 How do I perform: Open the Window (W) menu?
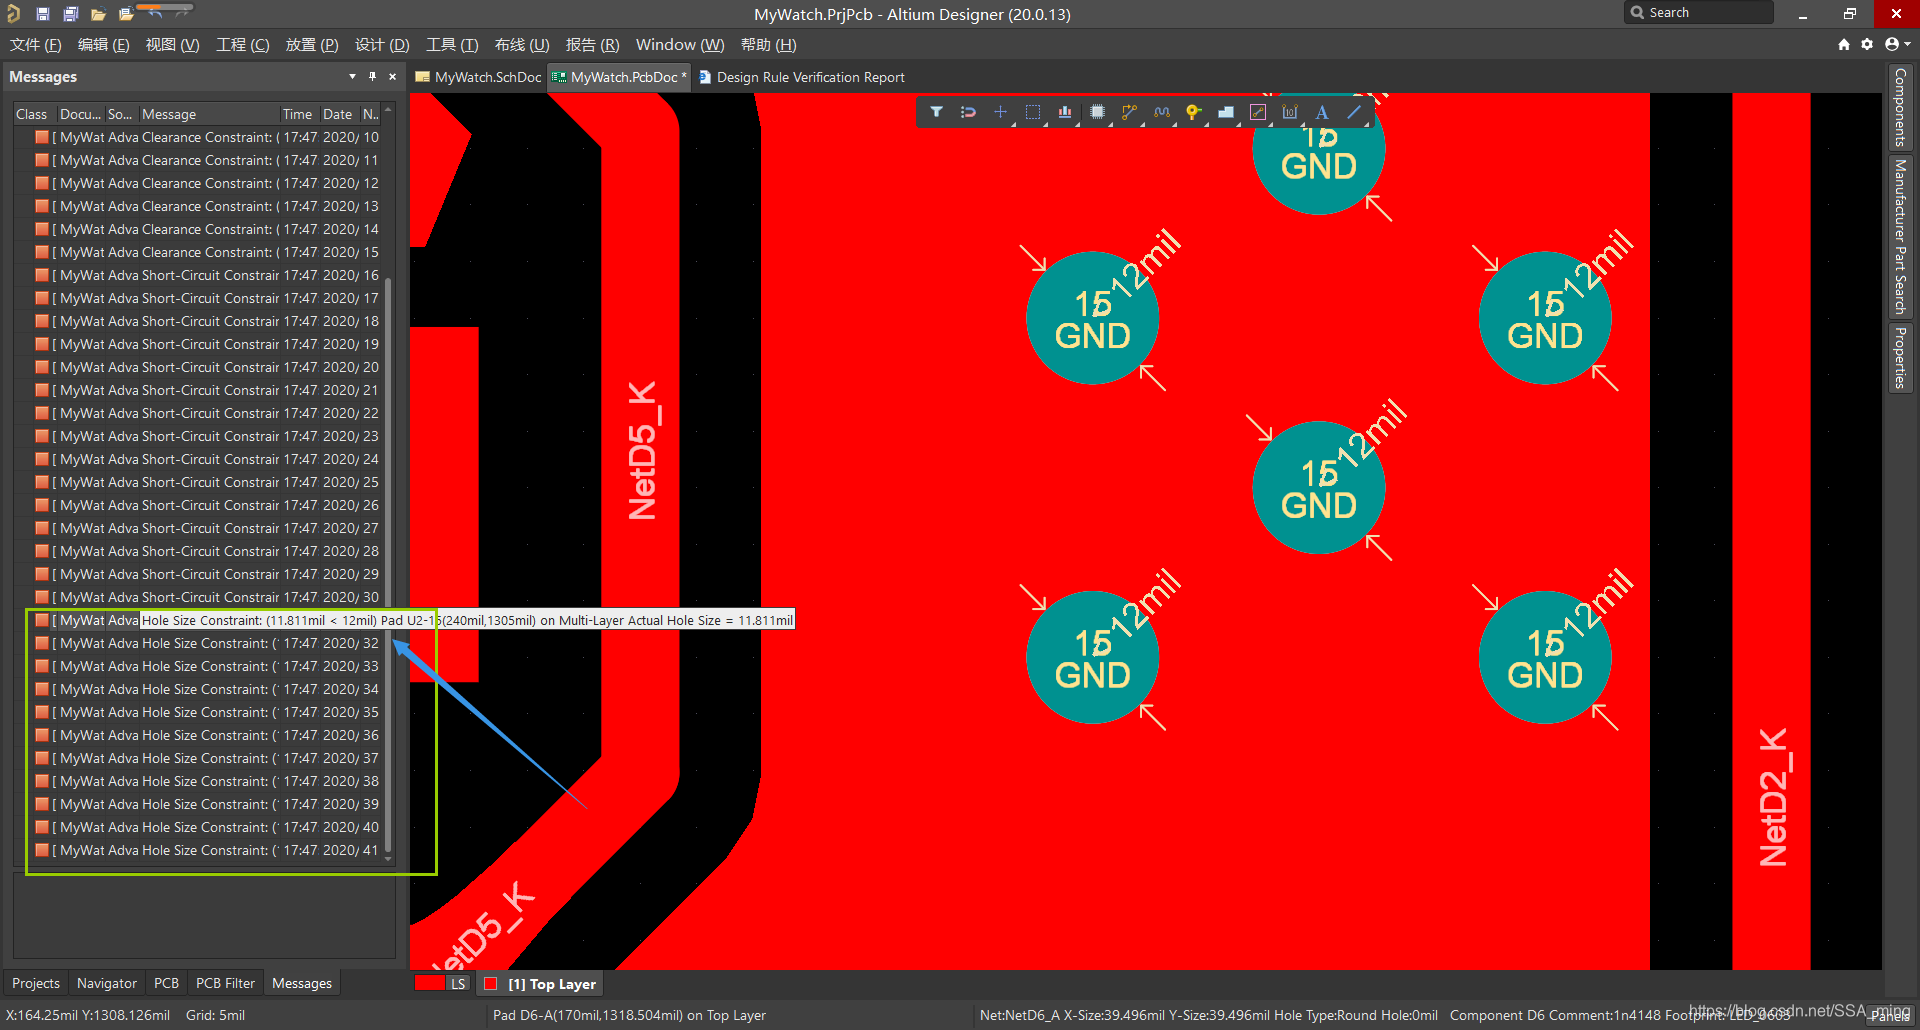point(680,45)
